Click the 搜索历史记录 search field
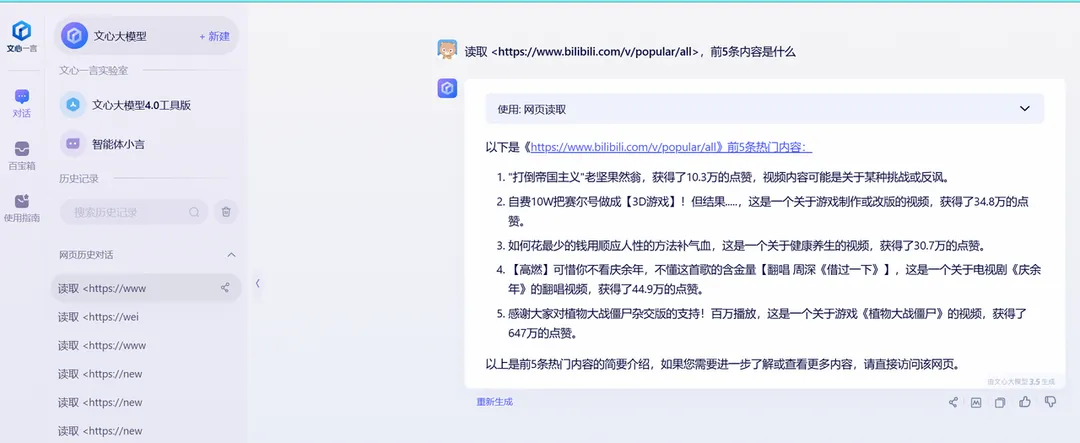 [125, 212]
